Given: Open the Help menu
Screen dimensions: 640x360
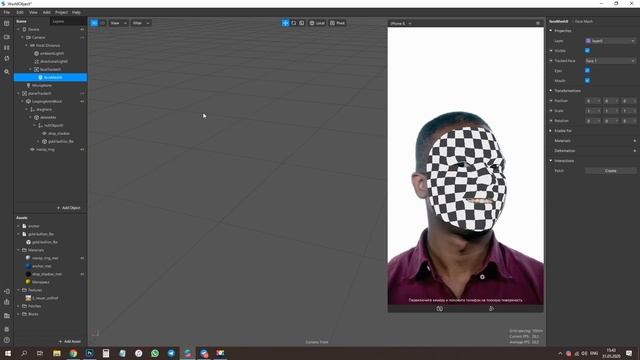Looking at the screenshot, I should click(x=76, y=12).
